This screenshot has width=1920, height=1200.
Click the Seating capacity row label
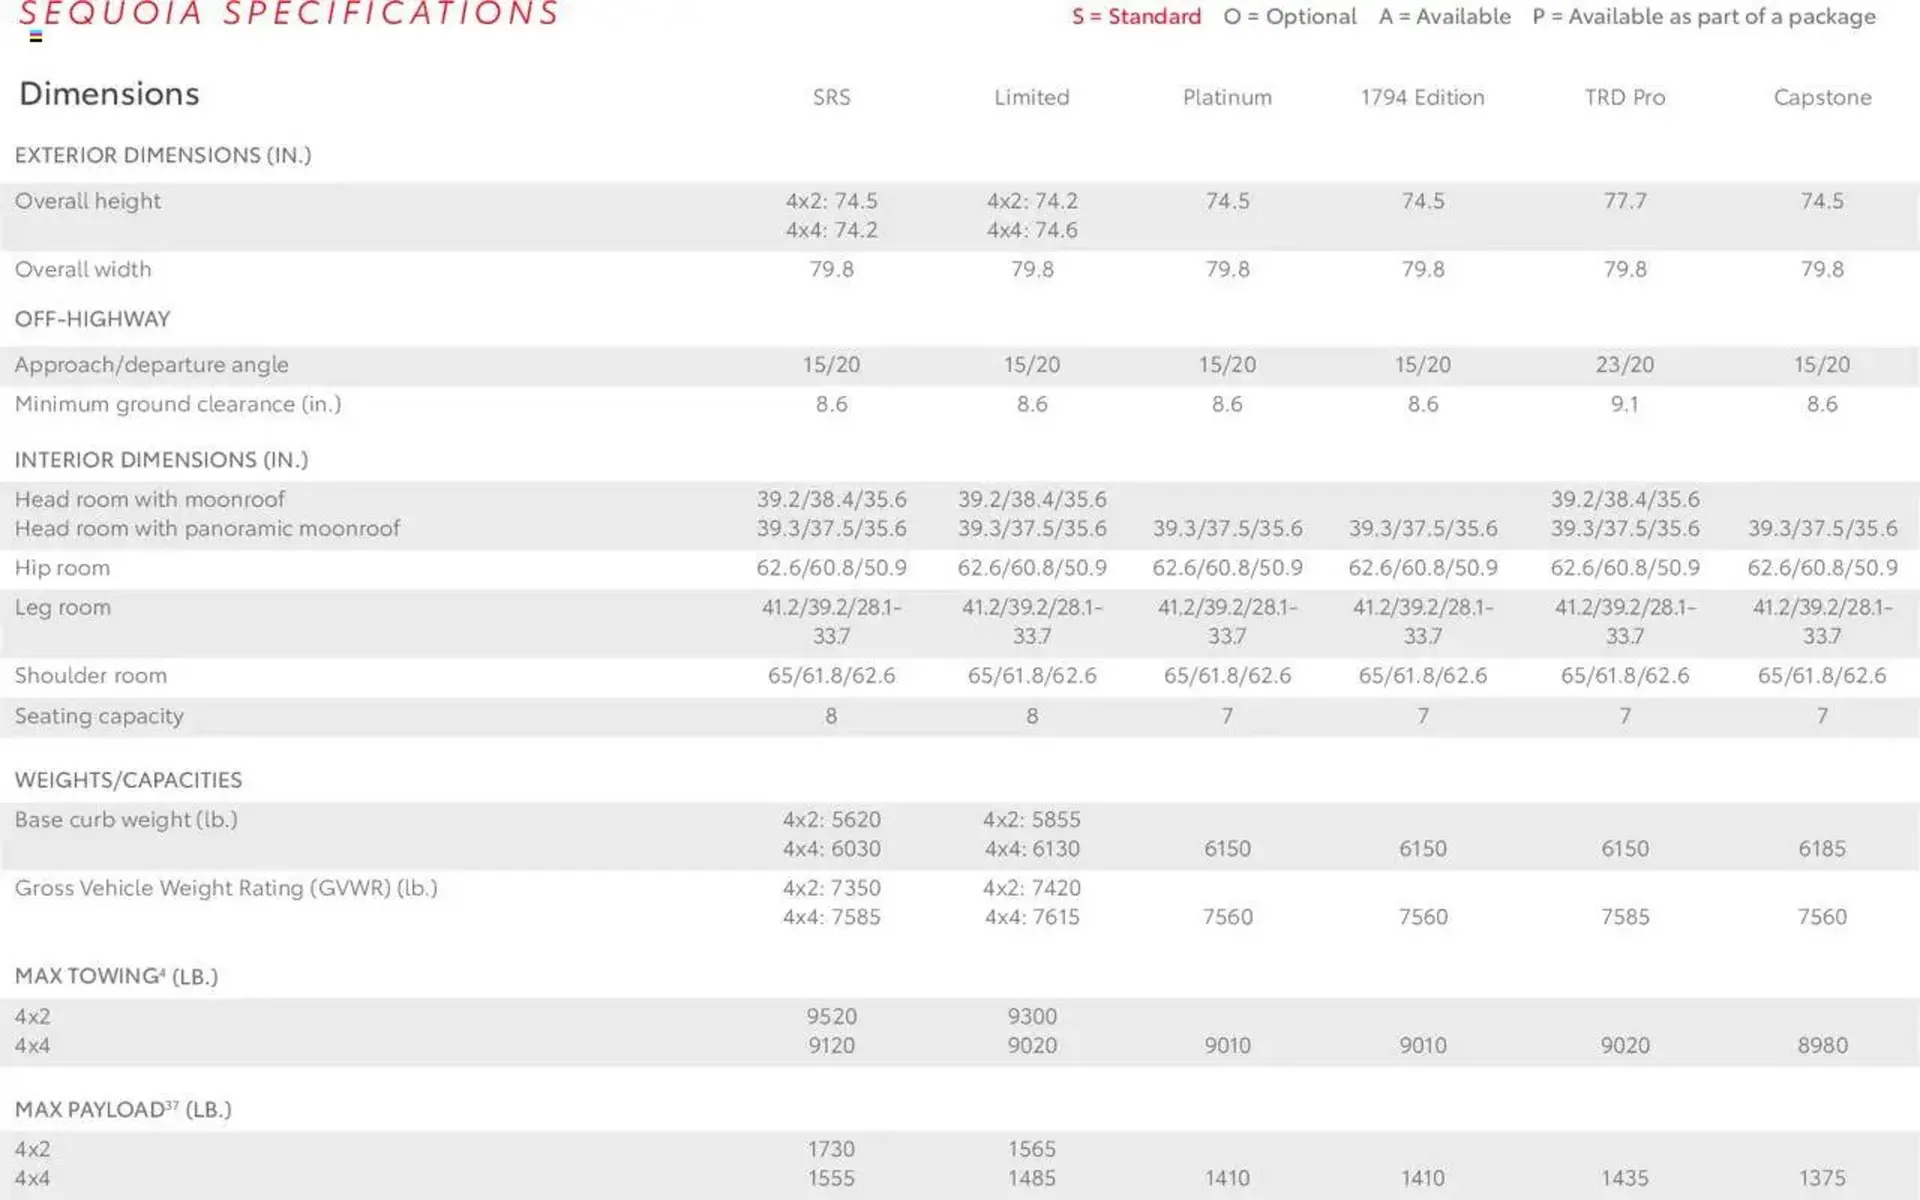coord(99,716)
